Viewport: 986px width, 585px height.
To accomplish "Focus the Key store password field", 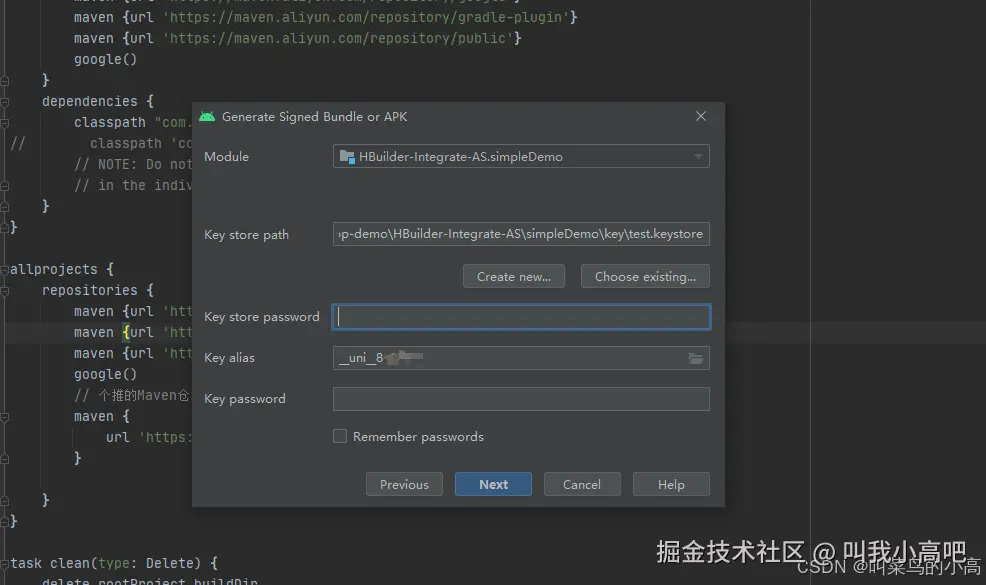I will pos(521,317).
